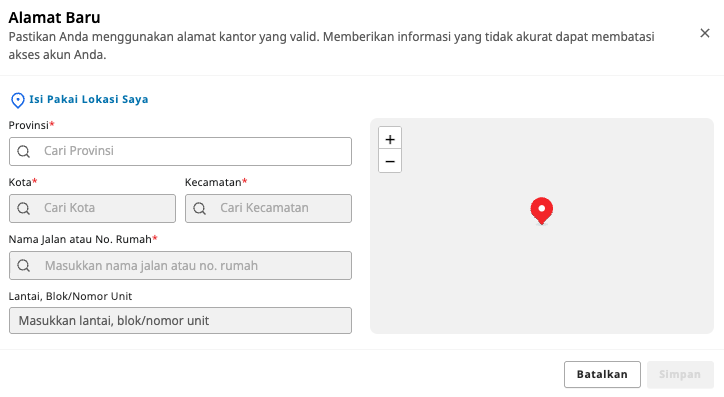The width and height of the screenshot is (724, 397).
Task: Click the search icon in Provinsi field
Action: pyautogui.click(x=24, y=151)
